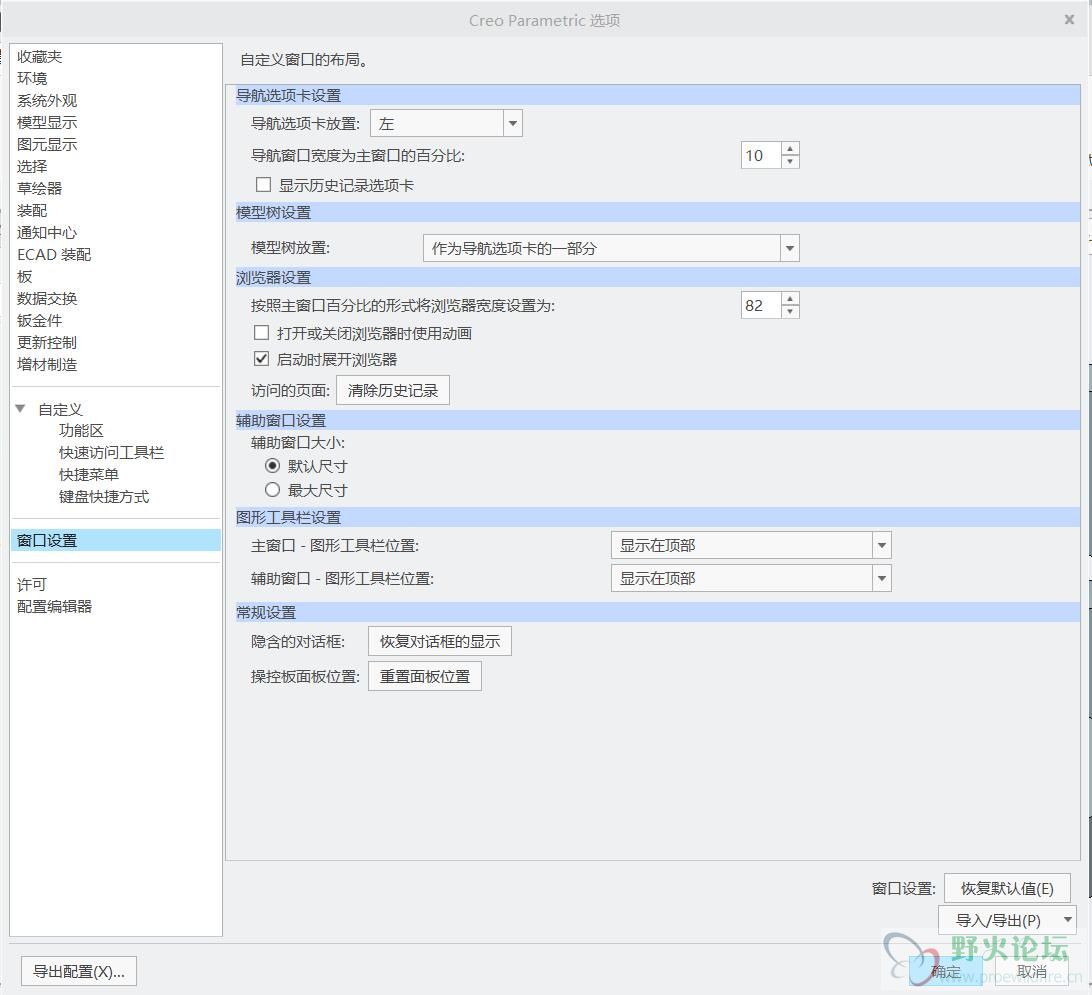This screenshot has width=1092, height=995.
Task: Select 钣金件 category
Action: 40,320
